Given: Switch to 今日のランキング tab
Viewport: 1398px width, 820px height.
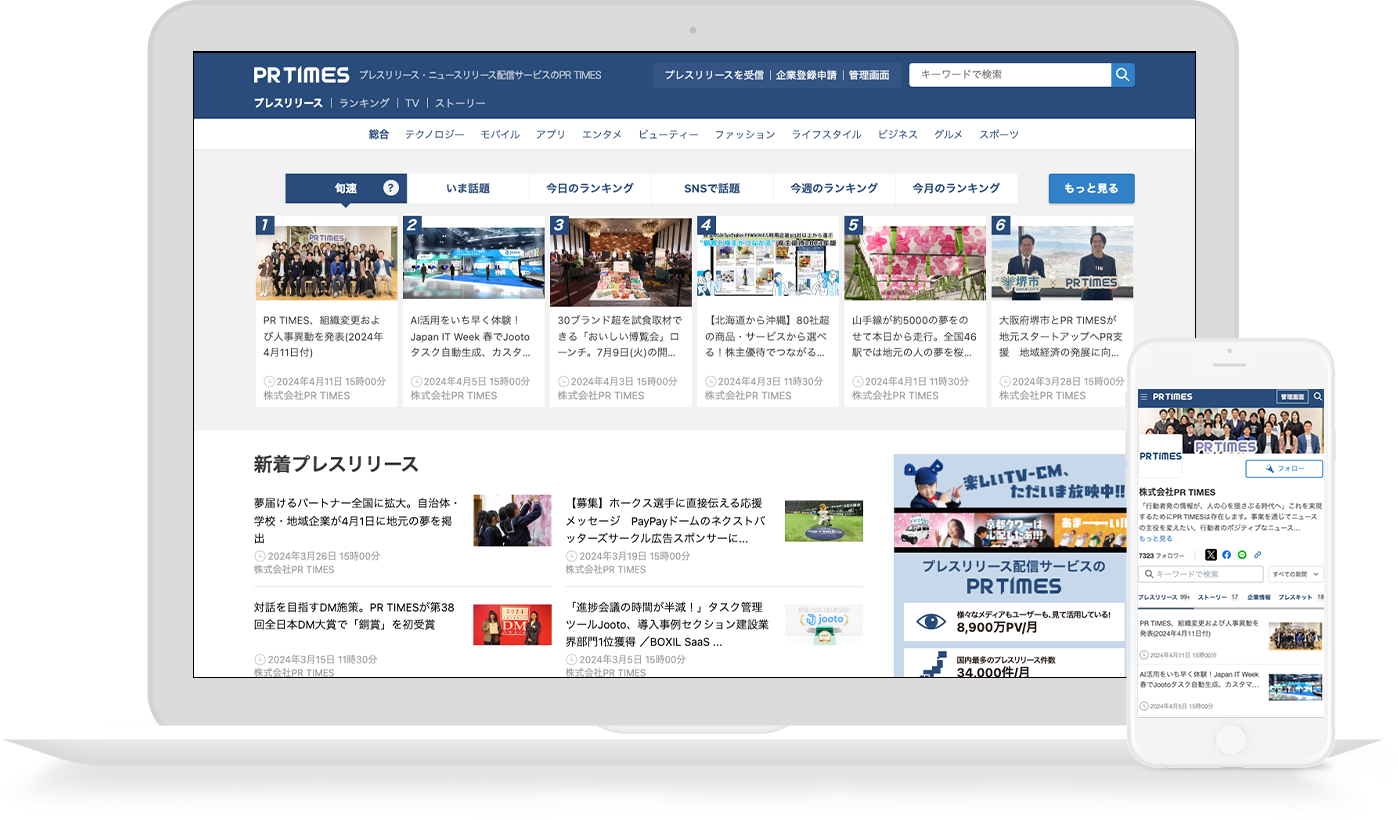Looking at the screenshot, I should pos(590,188).
